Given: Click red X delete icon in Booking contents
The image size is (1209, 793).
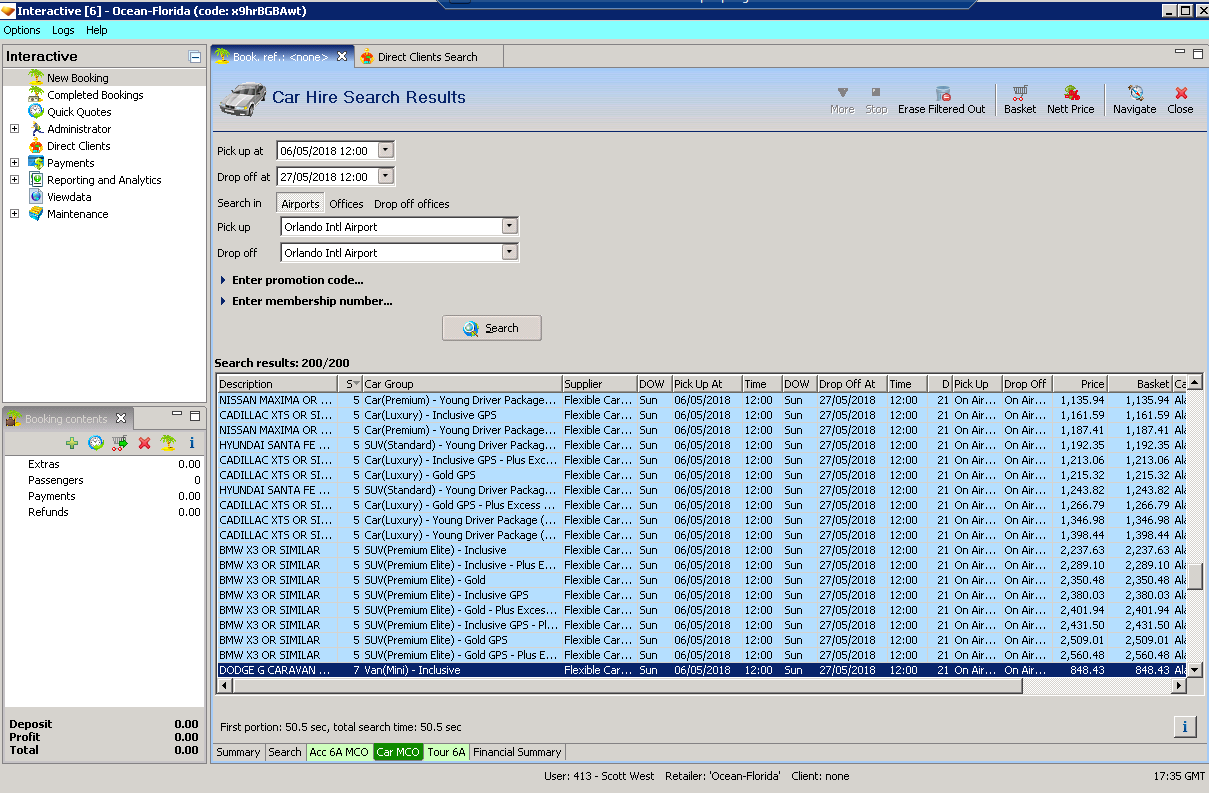Looking at the screenshot, I should point(144,442).
